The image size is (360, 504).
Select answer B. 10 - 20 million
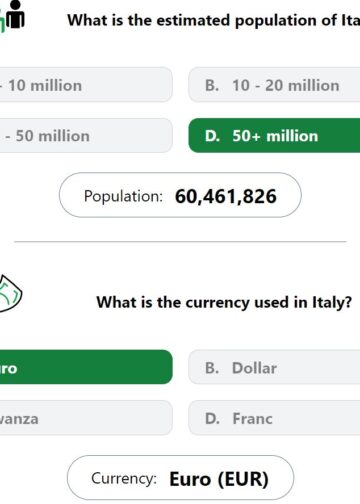pyautogui.click(x=274, y=85)
